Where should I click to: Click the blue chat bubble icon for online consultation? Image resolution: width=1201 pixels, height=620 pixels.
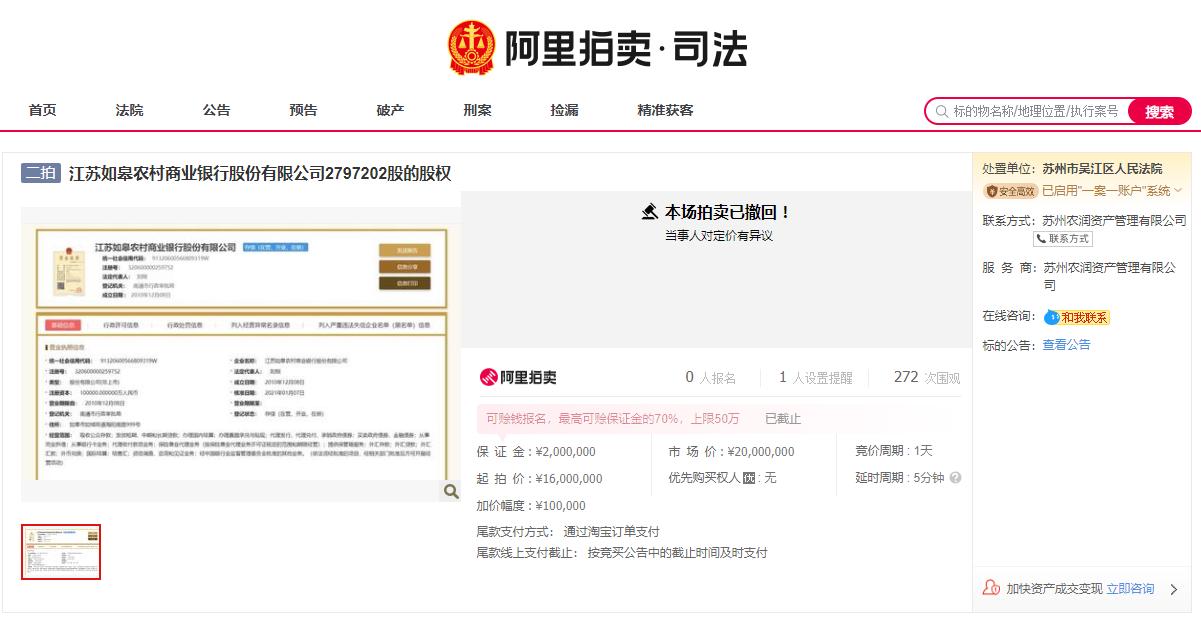tap(1051, 317)
